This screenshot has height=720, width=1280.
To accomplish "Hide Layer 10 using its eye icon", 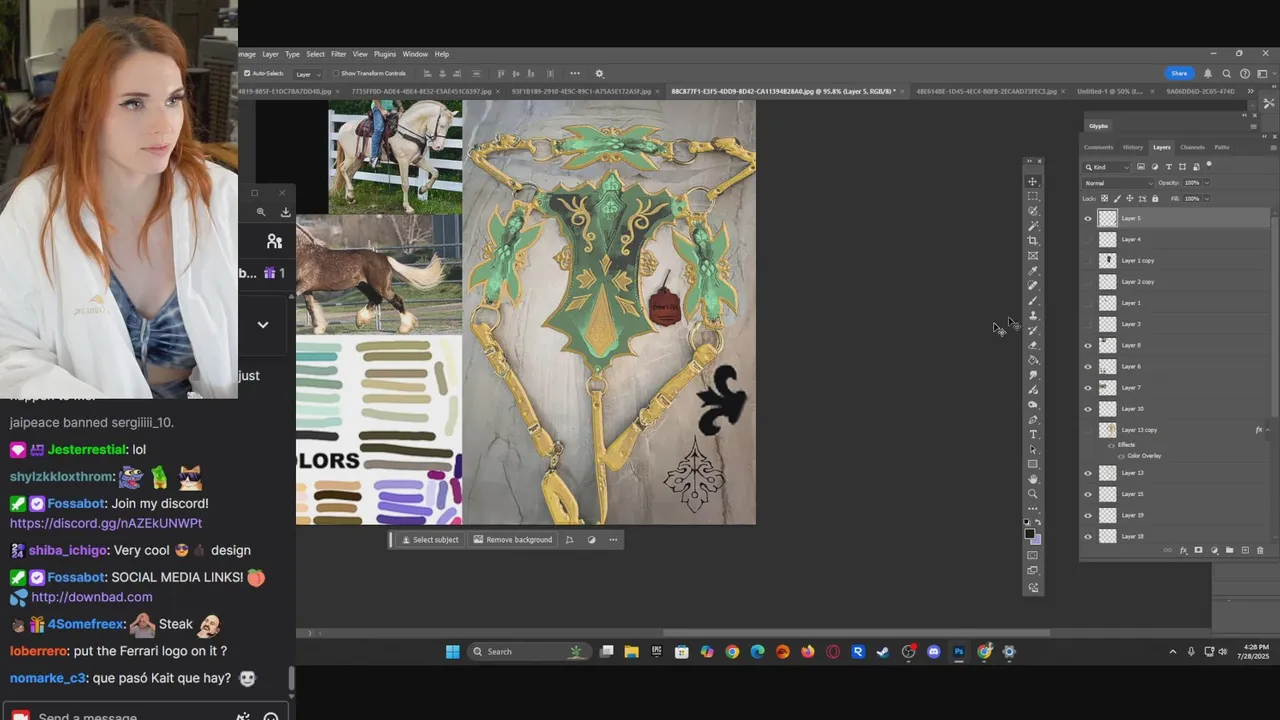I will click(x=1088, y=408).
